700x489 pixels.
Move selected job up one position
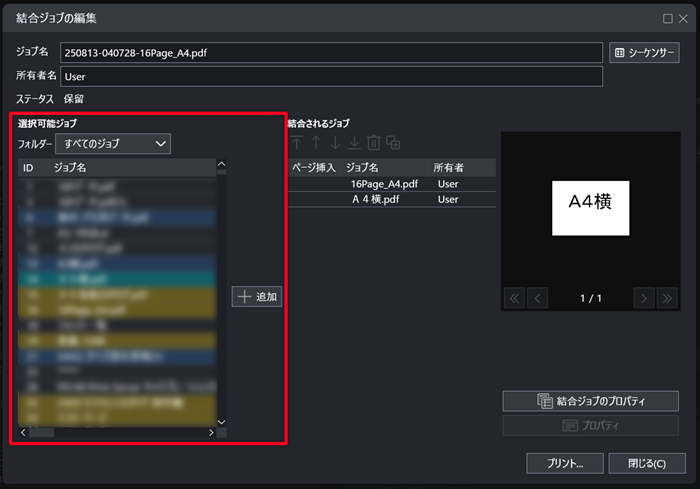[x=316, y=143]
